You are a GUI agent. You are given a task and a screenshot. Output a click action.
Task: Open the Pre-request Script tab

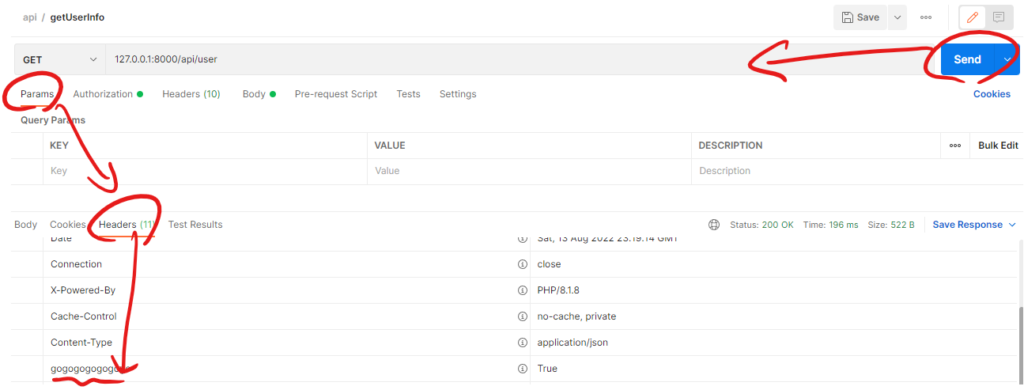pos(336,94)
